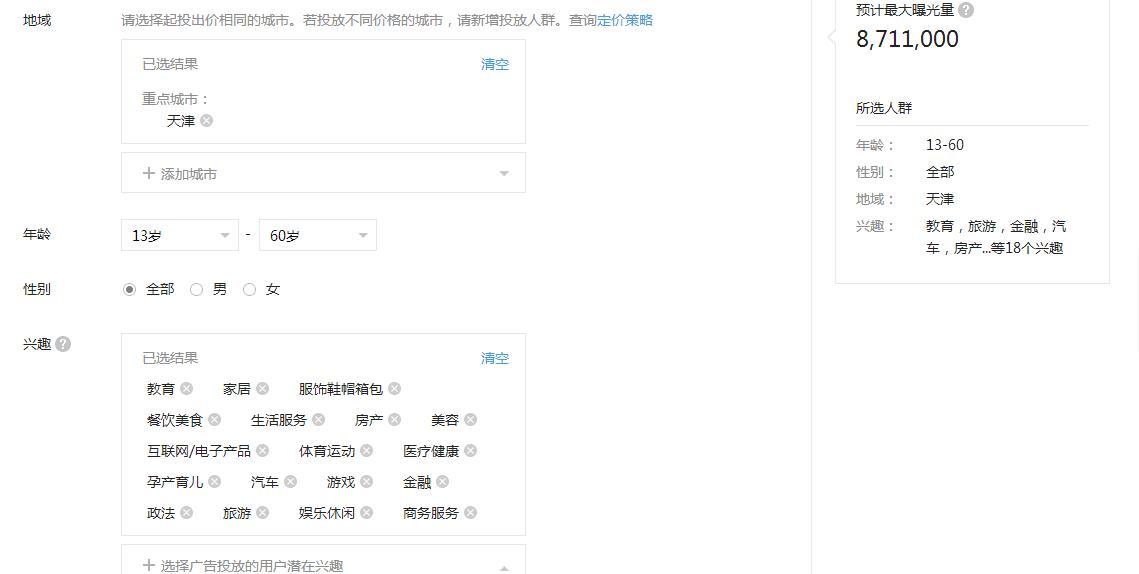Expand the 添加城市 dropdown

[323, 173]
